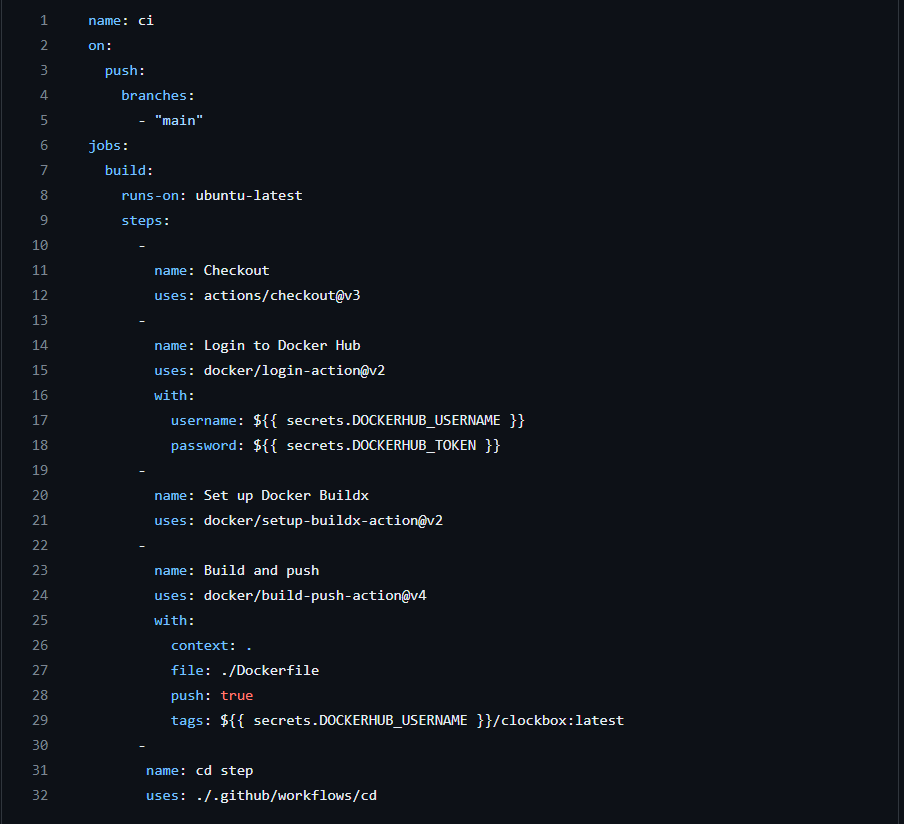The image size is (904, 824).
Task: Select 'ubuntu-latest' on the runs-on line
Action: coord(249,195)
